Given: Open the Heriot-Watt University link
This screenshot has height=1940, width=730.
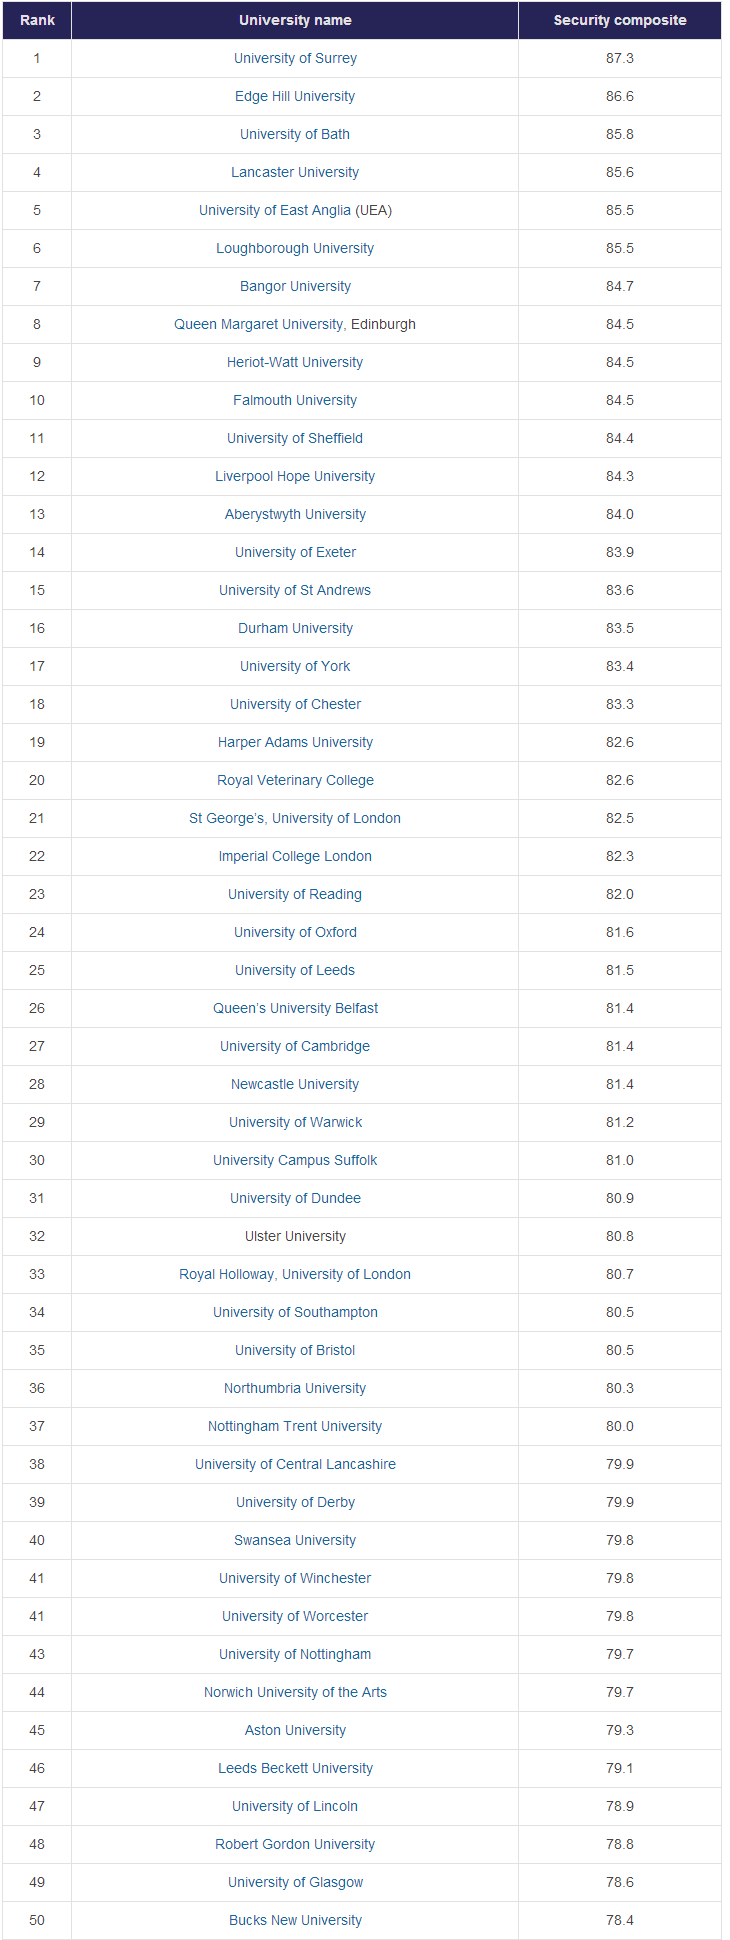Looking at the screenshot, I should (295, 362).
